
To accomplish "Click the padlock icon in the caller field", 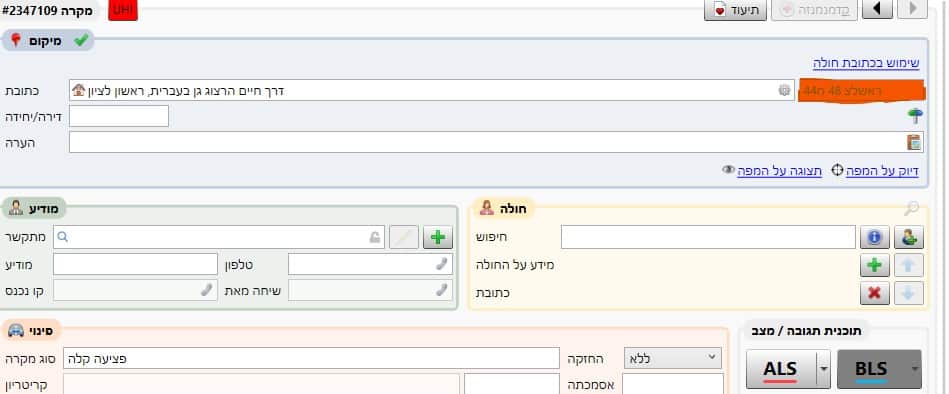I will 375,238.
